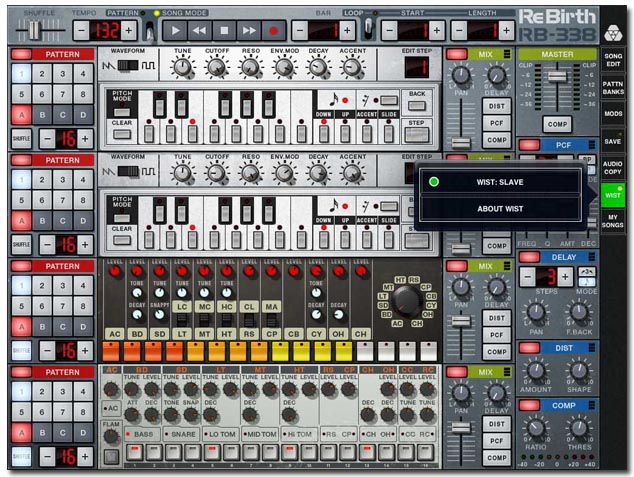Open the Pattn Banks sidebar panel

[x=613, y=87]
